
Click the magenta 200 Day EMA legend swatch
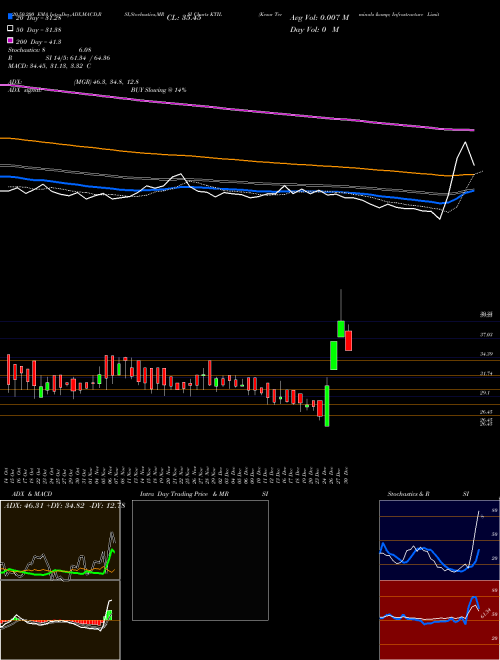10,41
